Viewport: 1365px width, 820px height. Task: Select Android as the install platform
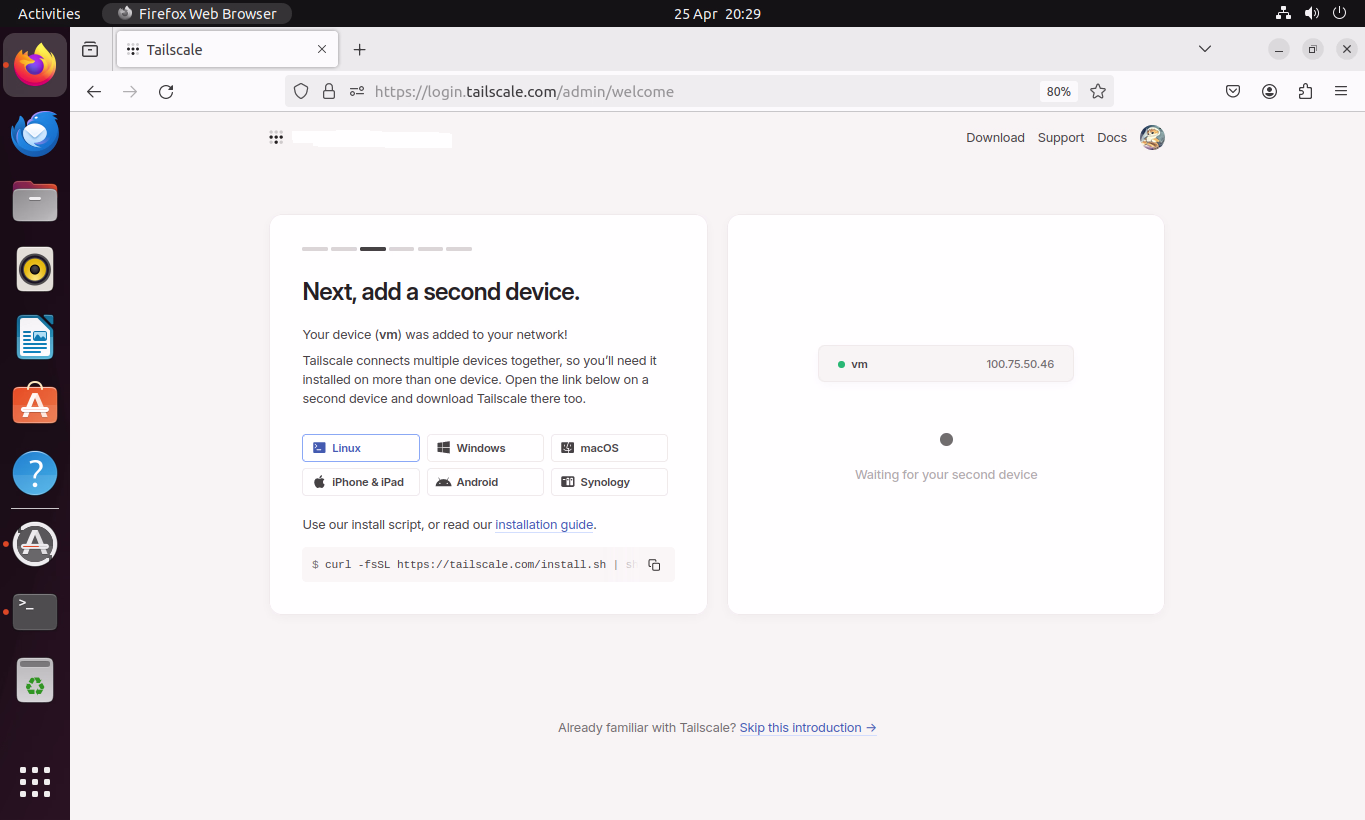[484, 481]
